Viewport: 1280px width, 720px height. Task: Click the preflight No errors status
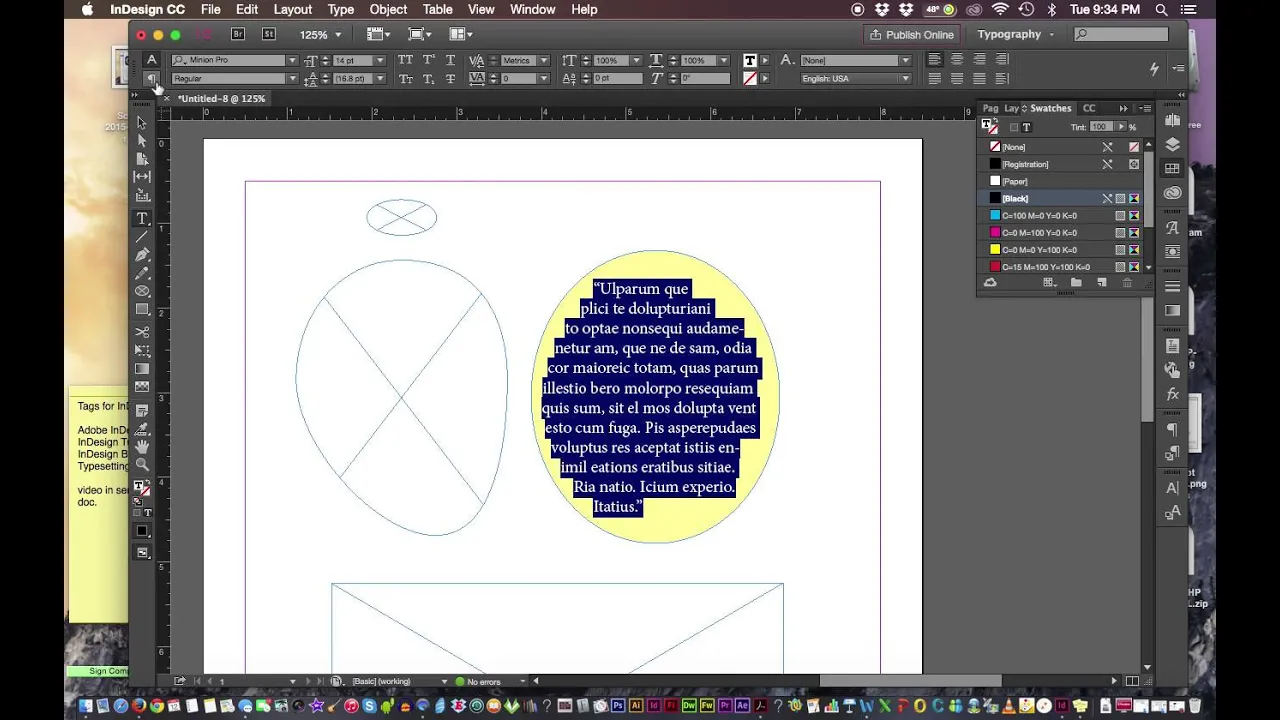click(x=478, y=681)
